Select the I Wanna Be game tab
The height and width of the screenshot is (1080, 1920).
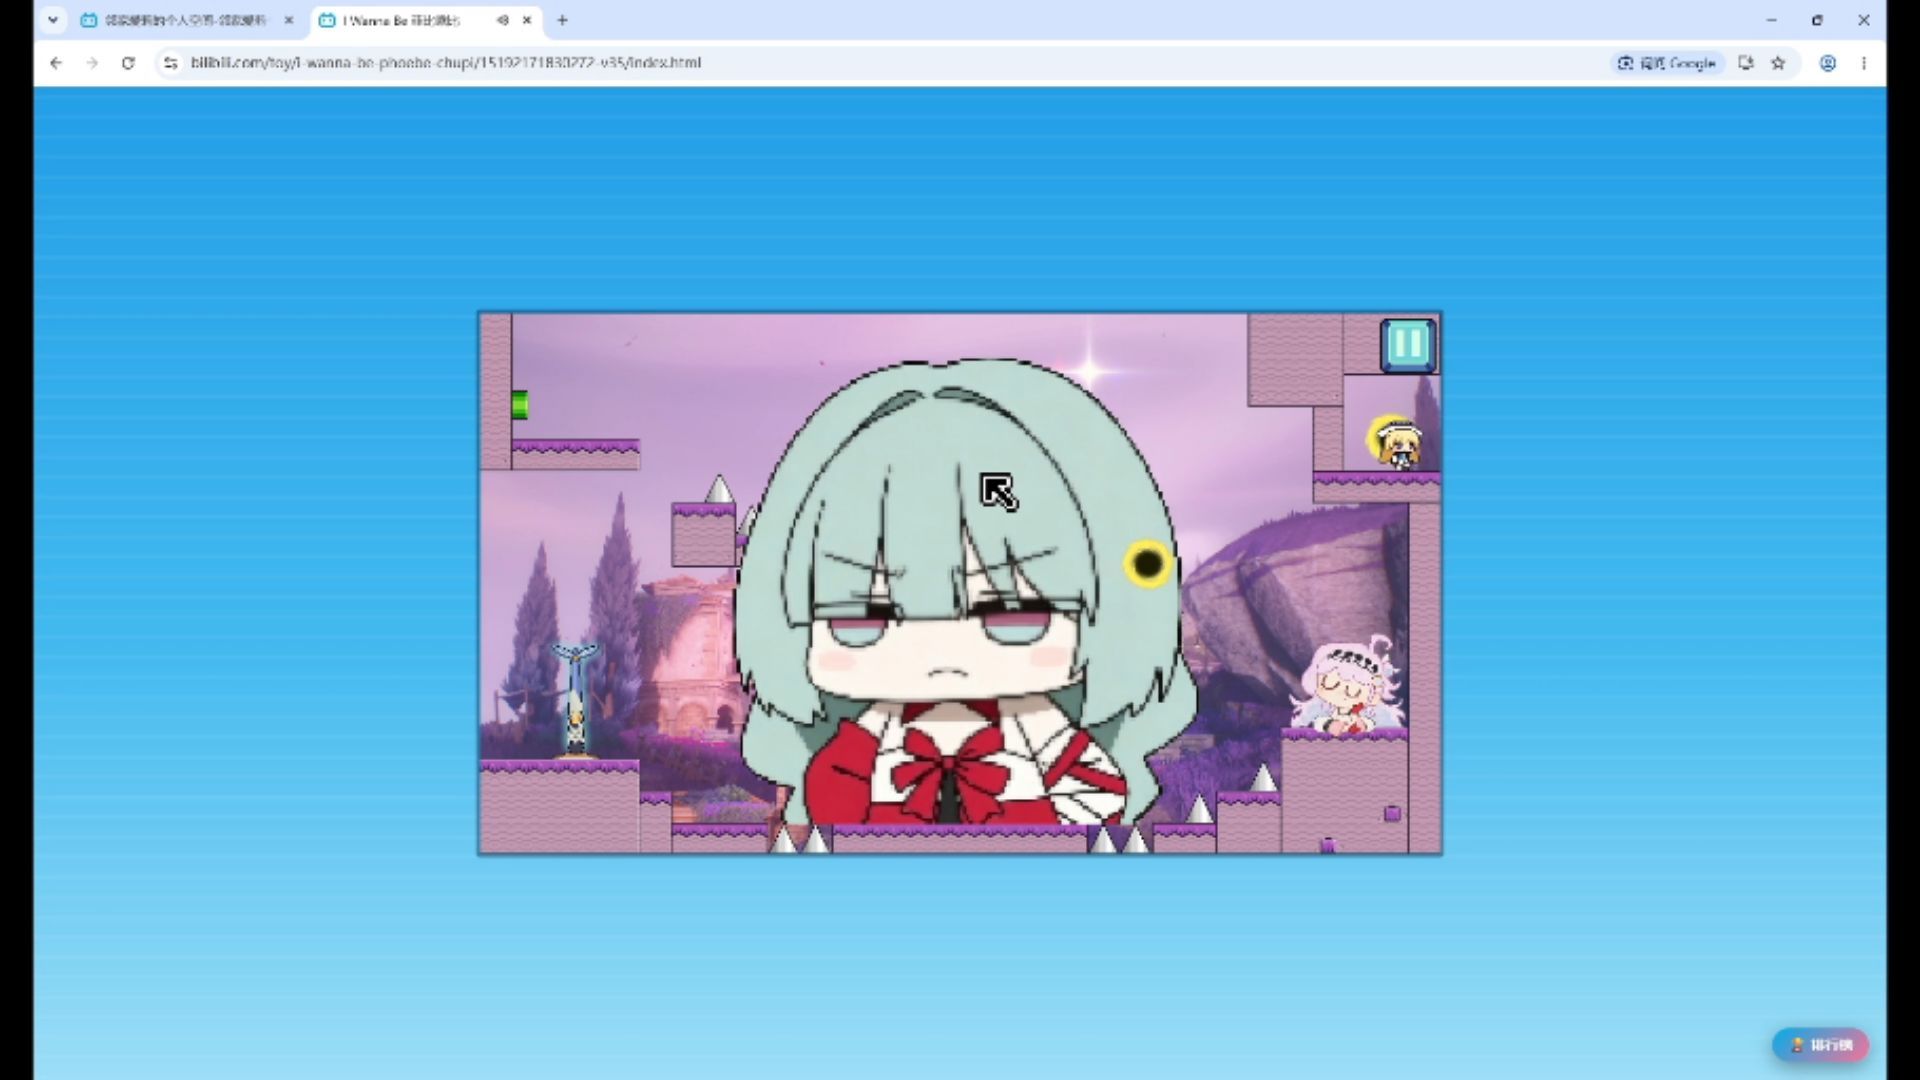pos(427,20)
